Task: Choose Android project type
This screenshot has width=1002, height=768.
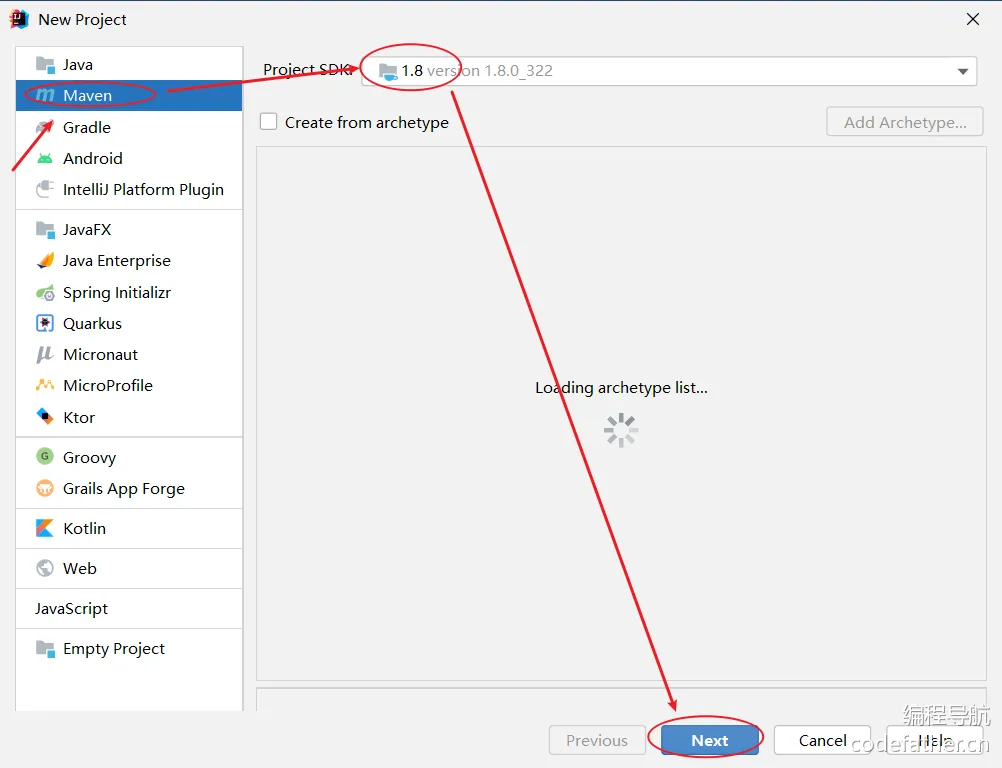Action: coord(129,158)
